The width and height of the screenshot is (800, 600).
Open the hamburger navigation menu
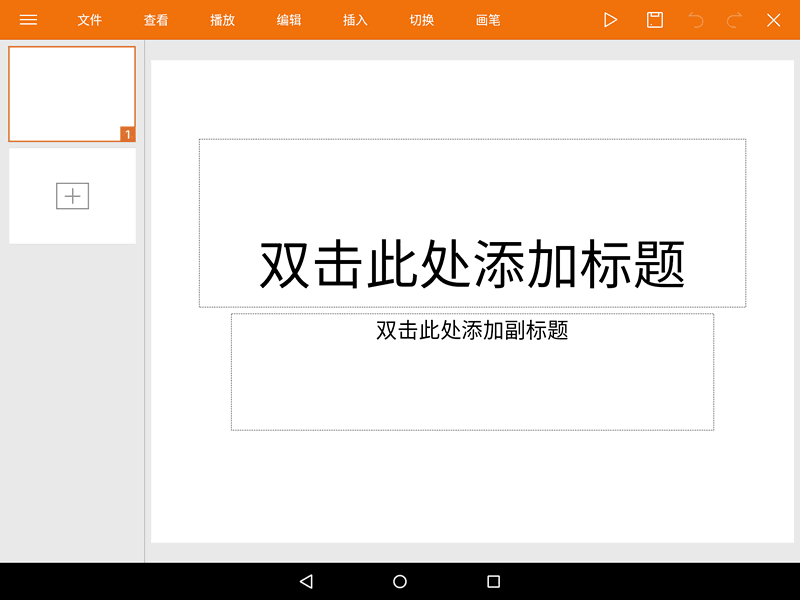coord(28,19)
